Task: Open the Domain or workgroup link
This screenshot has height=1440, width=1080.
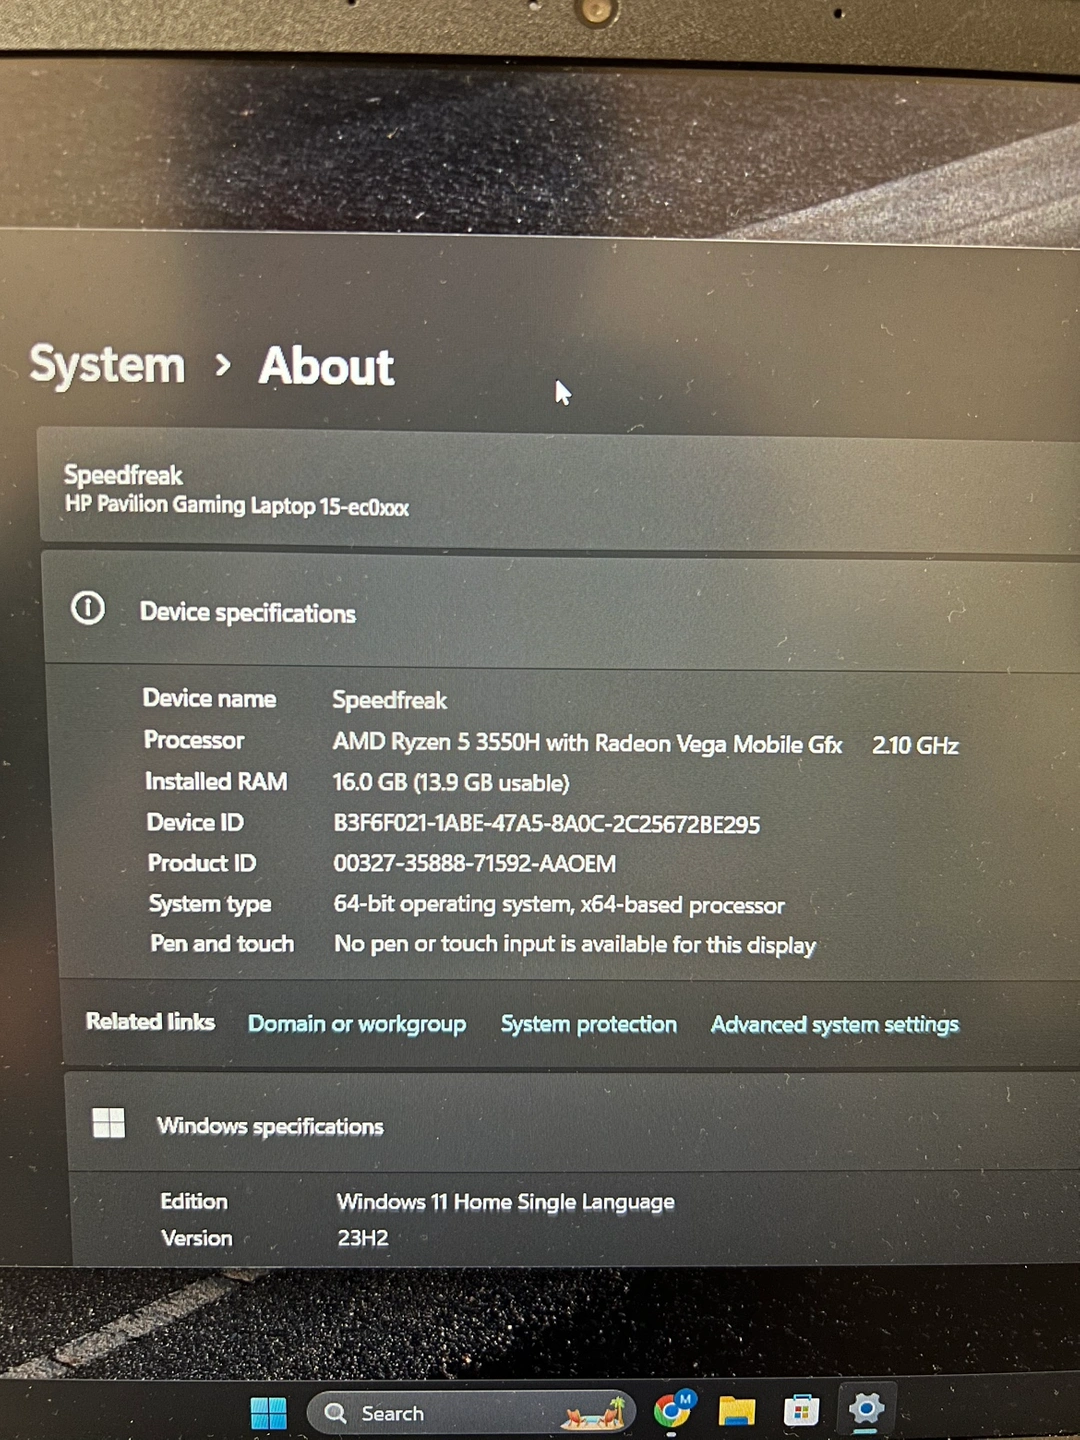Action: point(357,1024)
